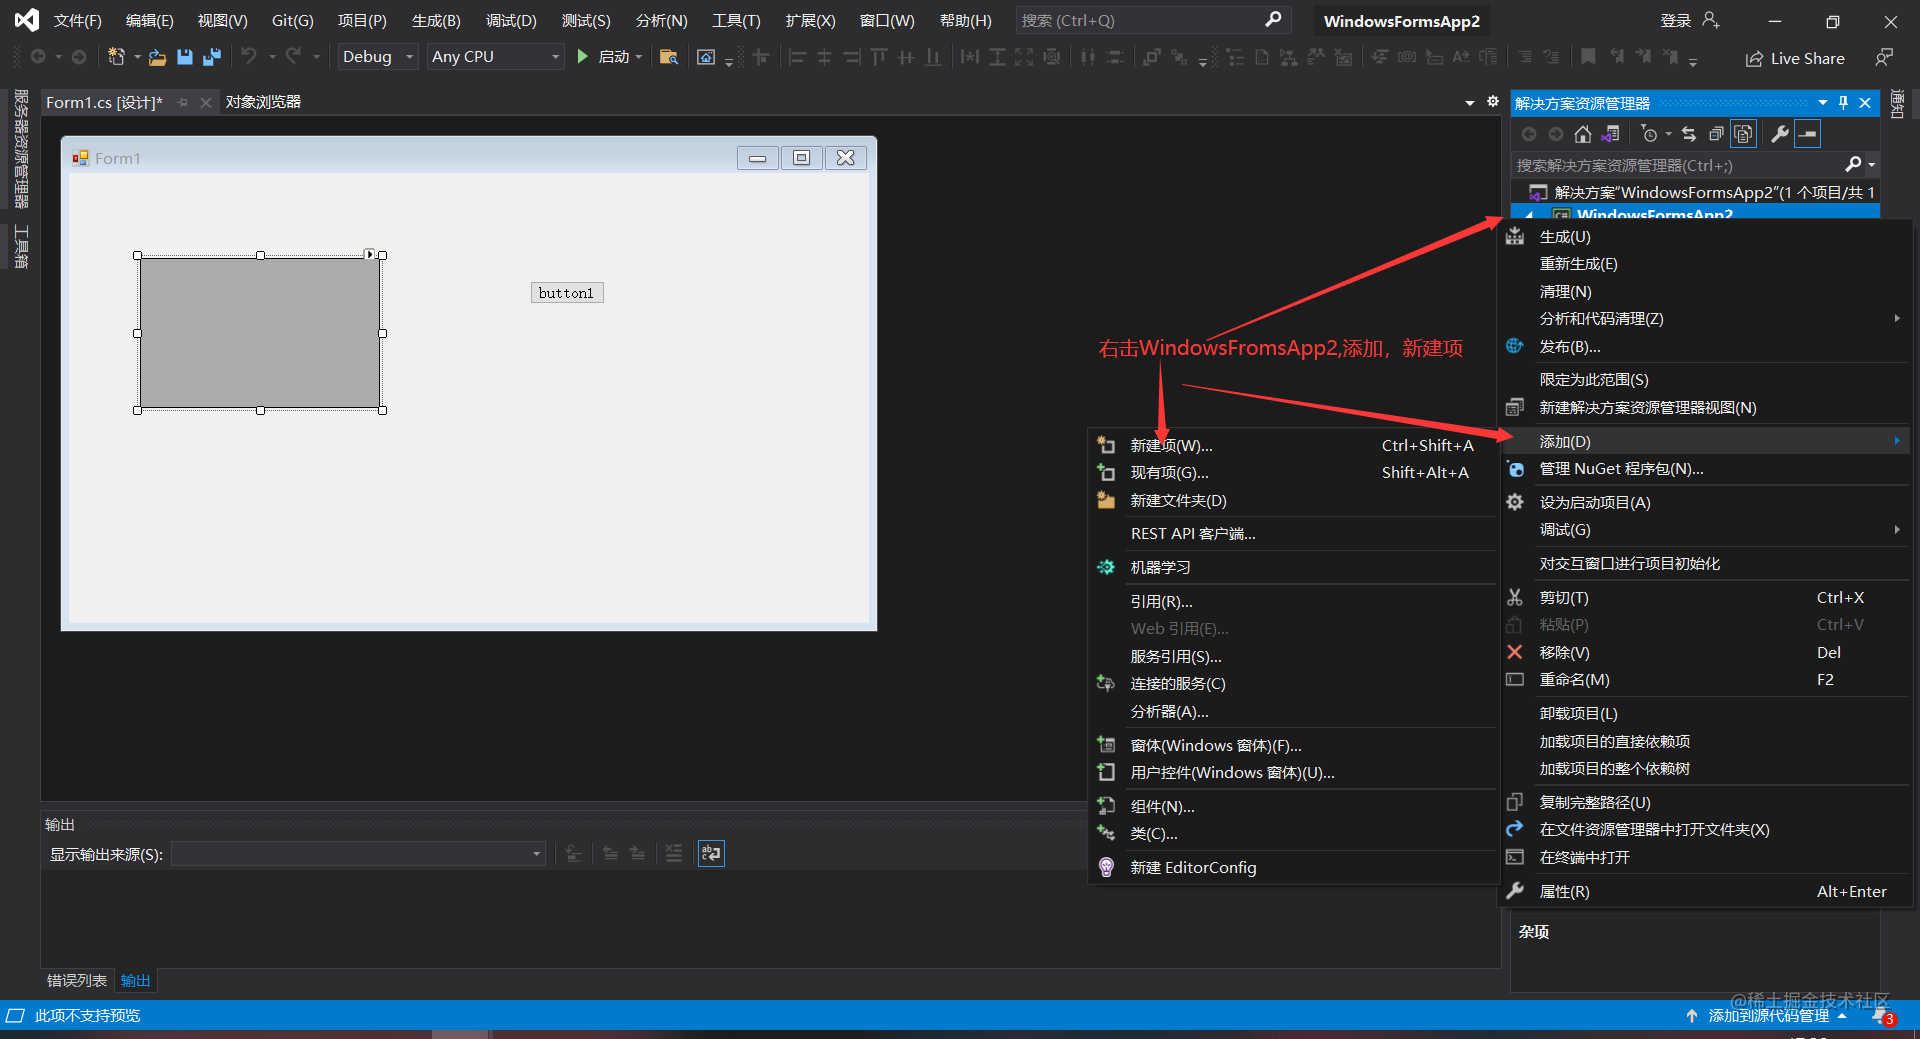Click the feedback icon beside Live Share
This screenshot has width=1920, height=1039.
[1884, 58]
